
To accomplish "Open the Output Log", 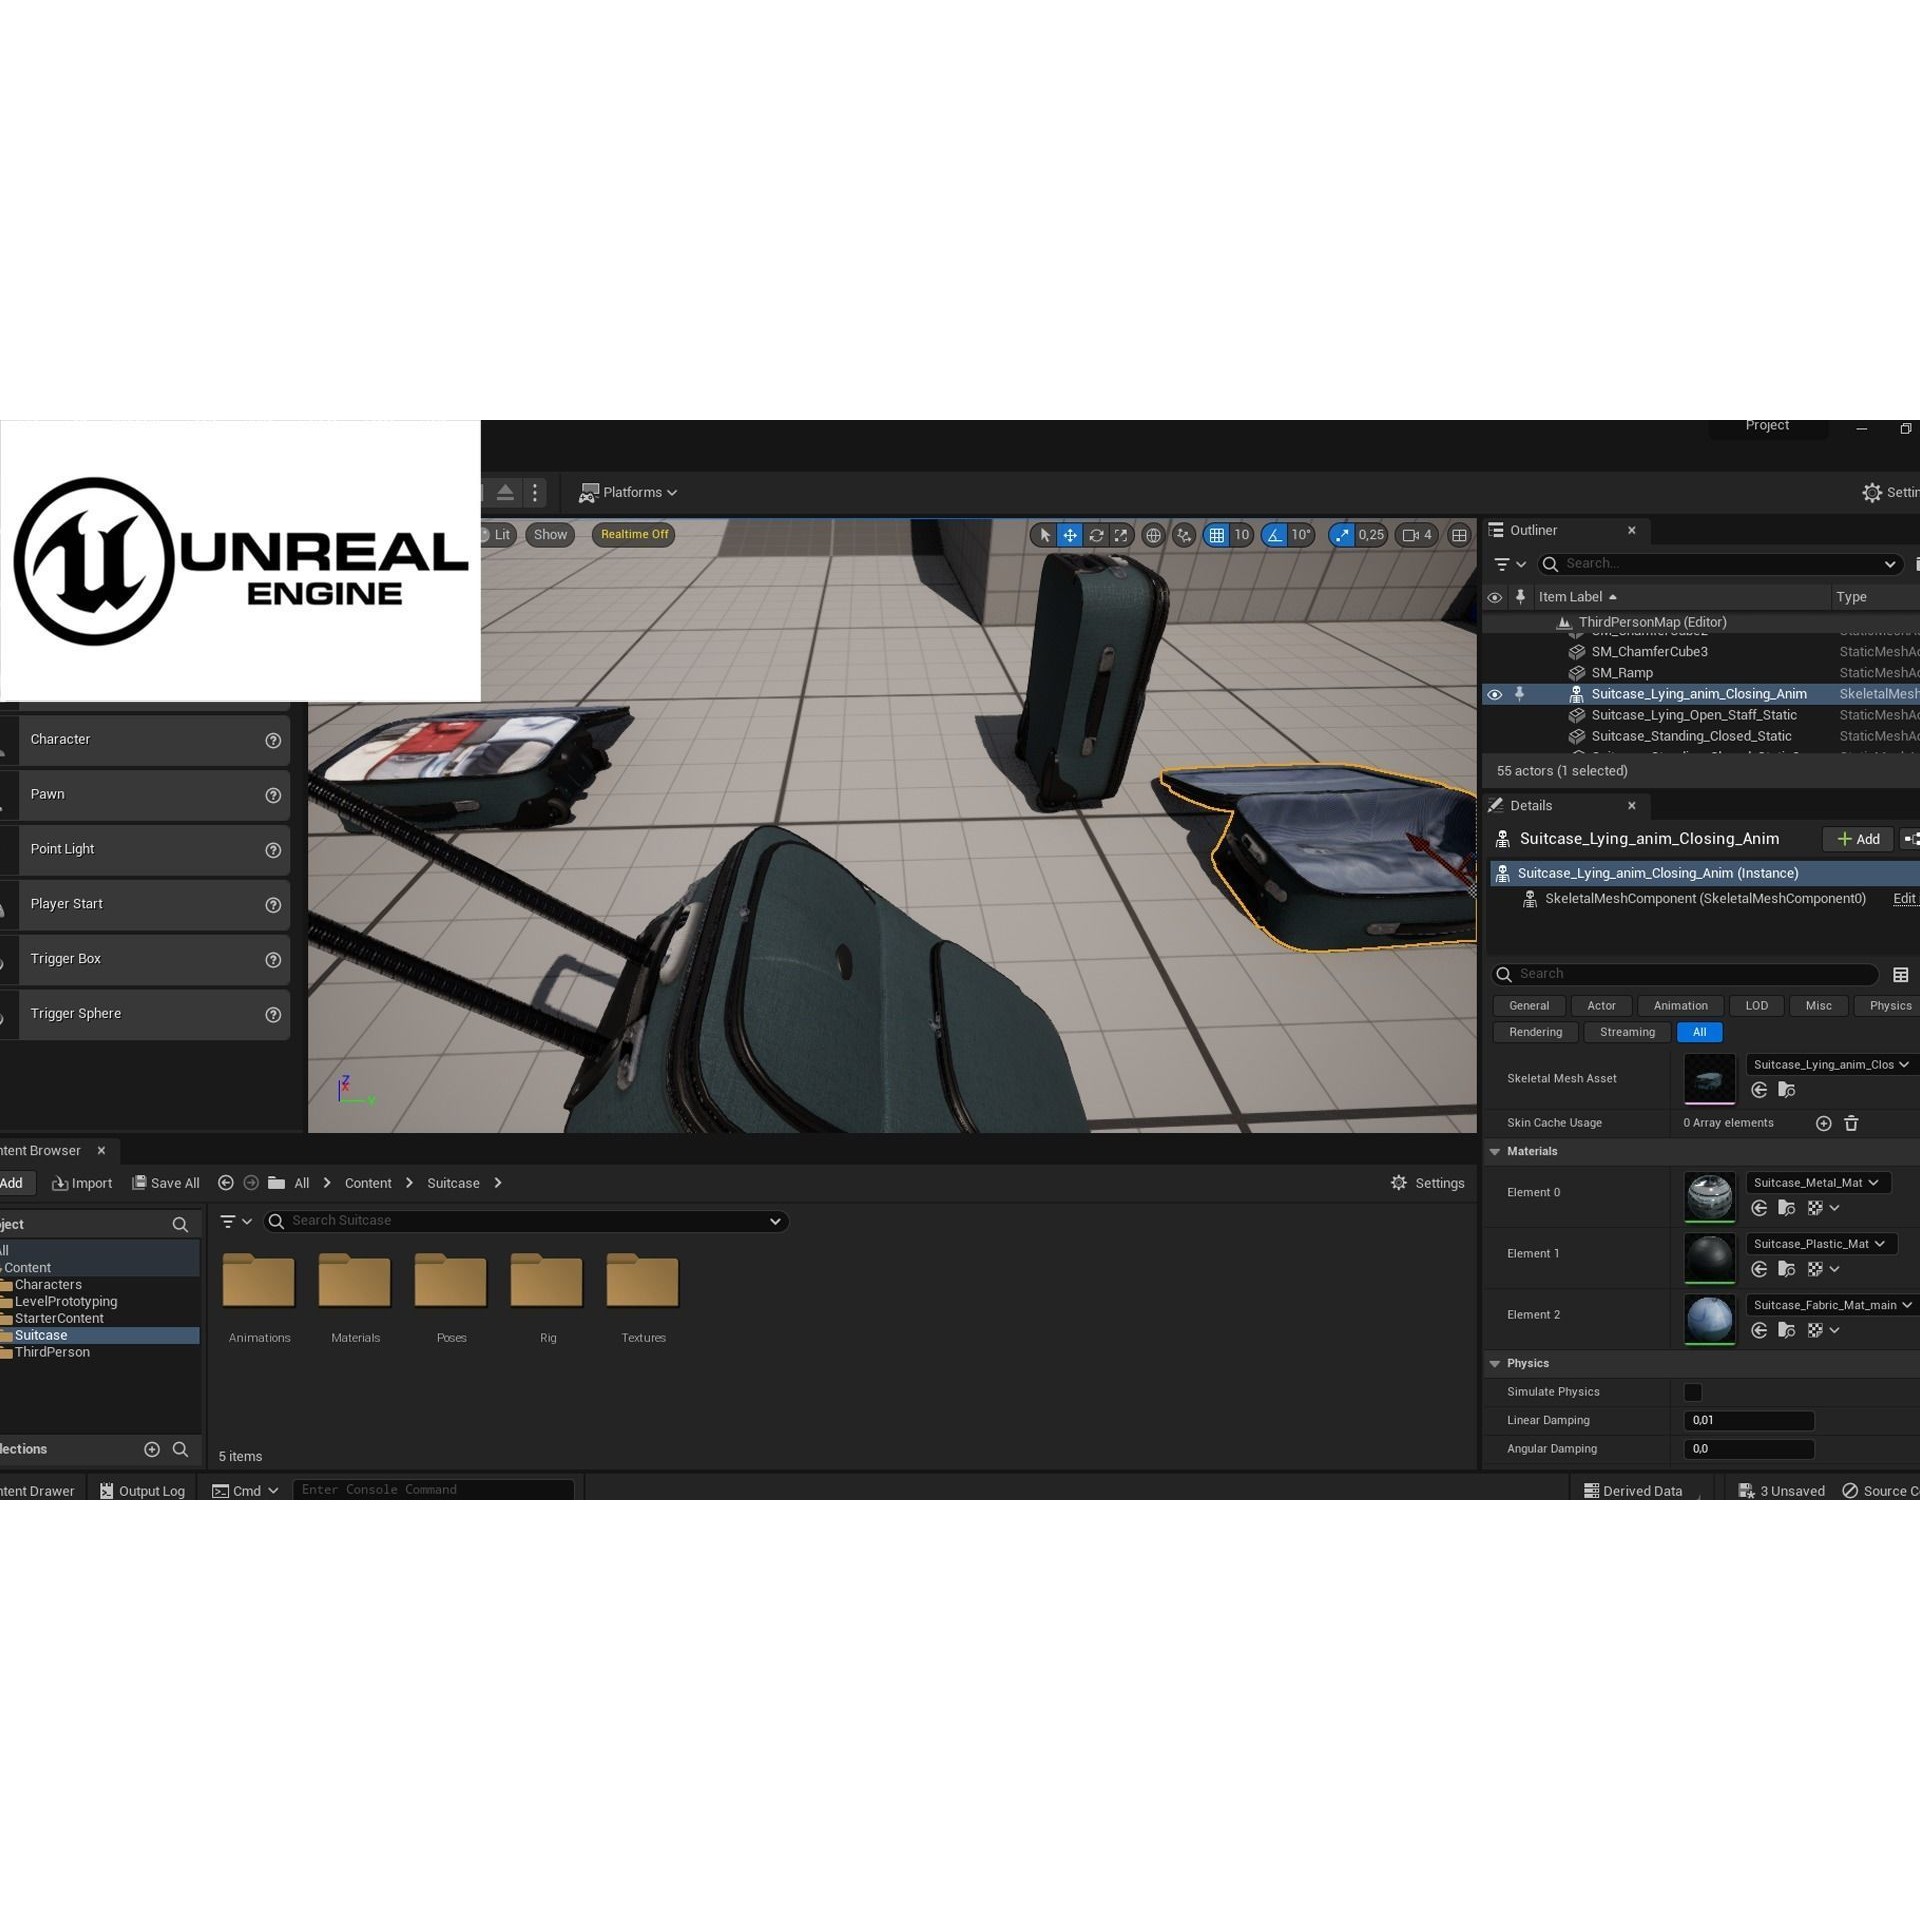I will [142, 1490].
